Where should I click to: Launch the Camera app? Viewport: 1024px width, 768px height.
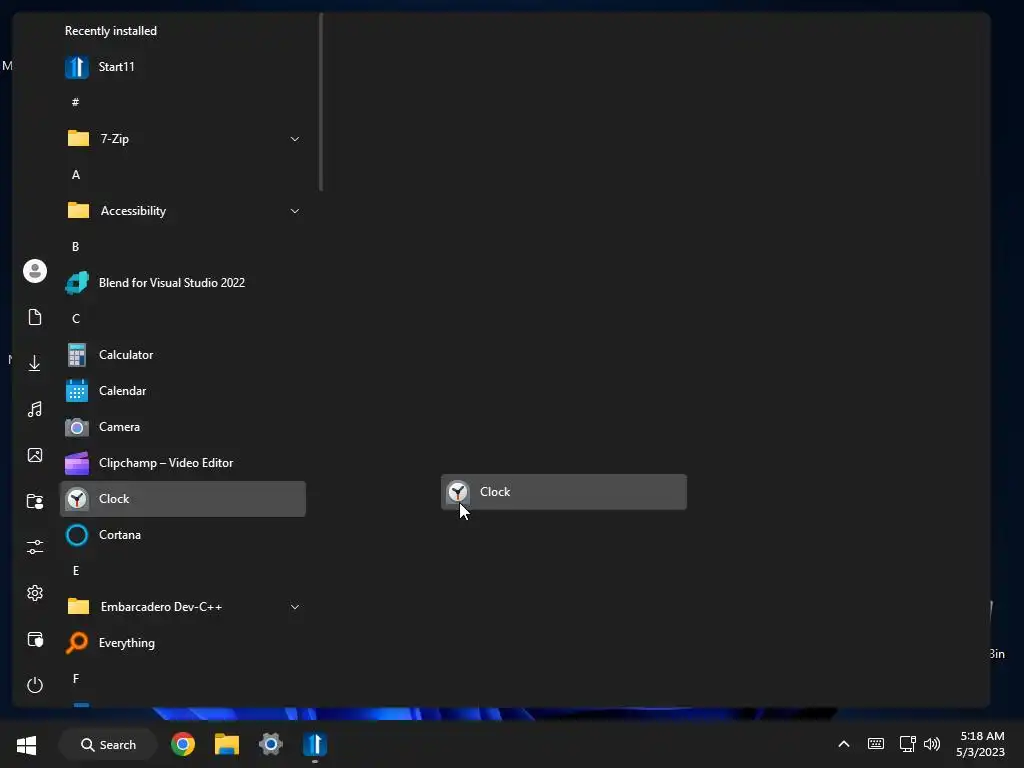[183, 426]
